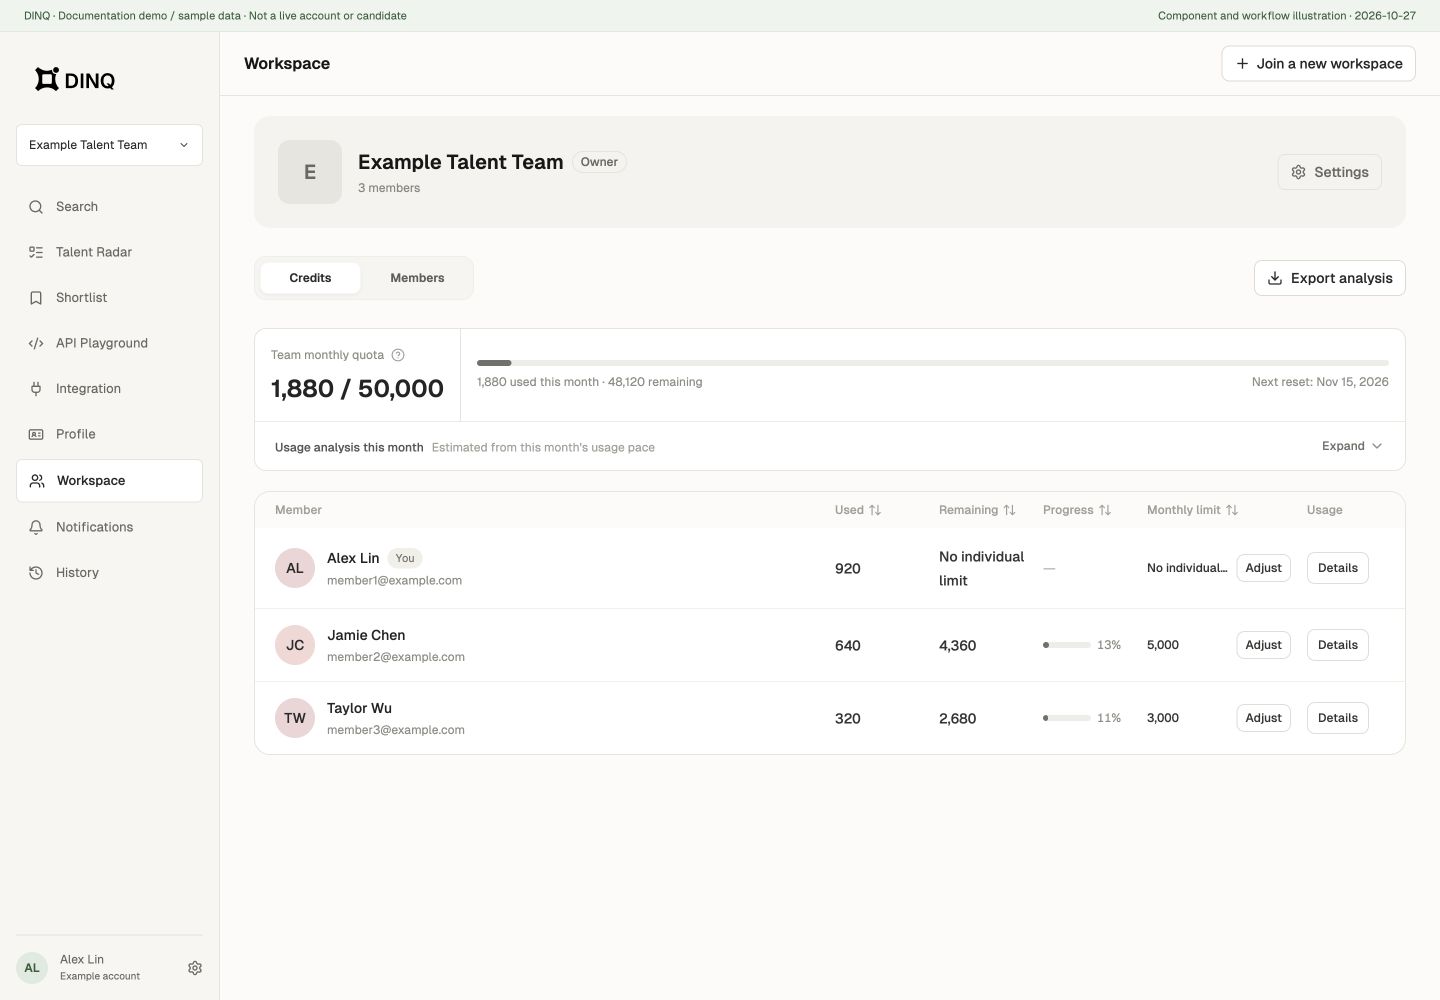Expand the usage analysis section
The width and height of the screenshot is (1440, 1000).
(x=1352, y=446)
